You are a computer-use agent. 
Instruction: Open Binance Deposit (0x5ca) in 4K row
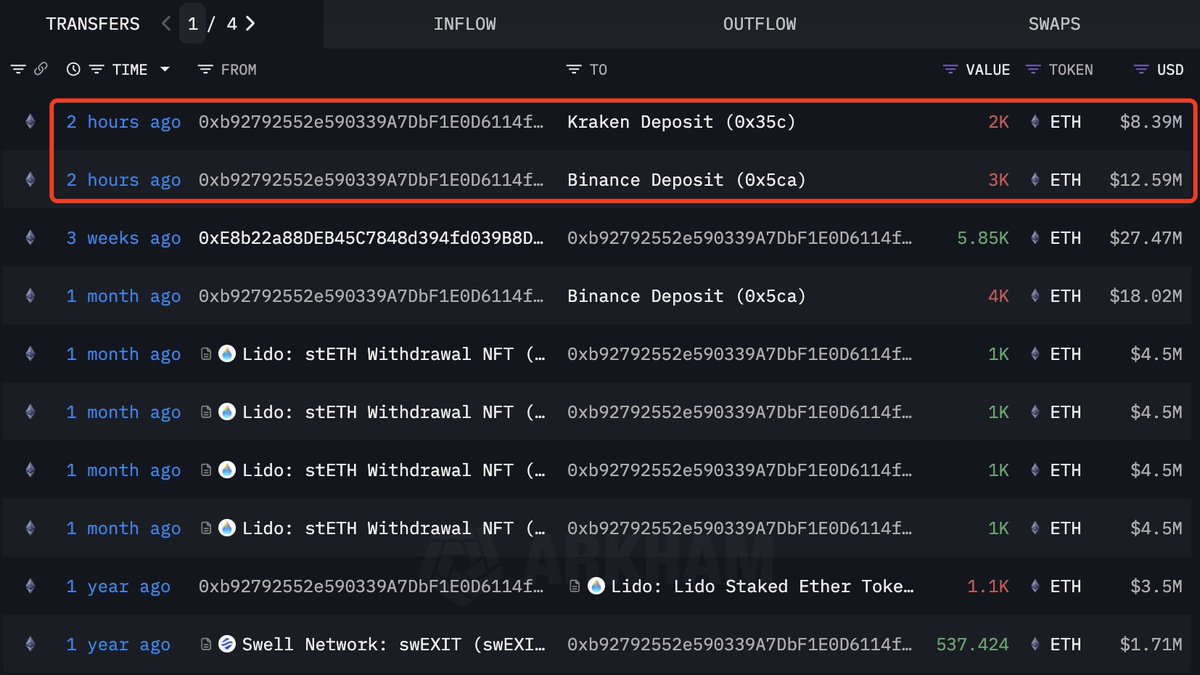click(x=686, y=296)
